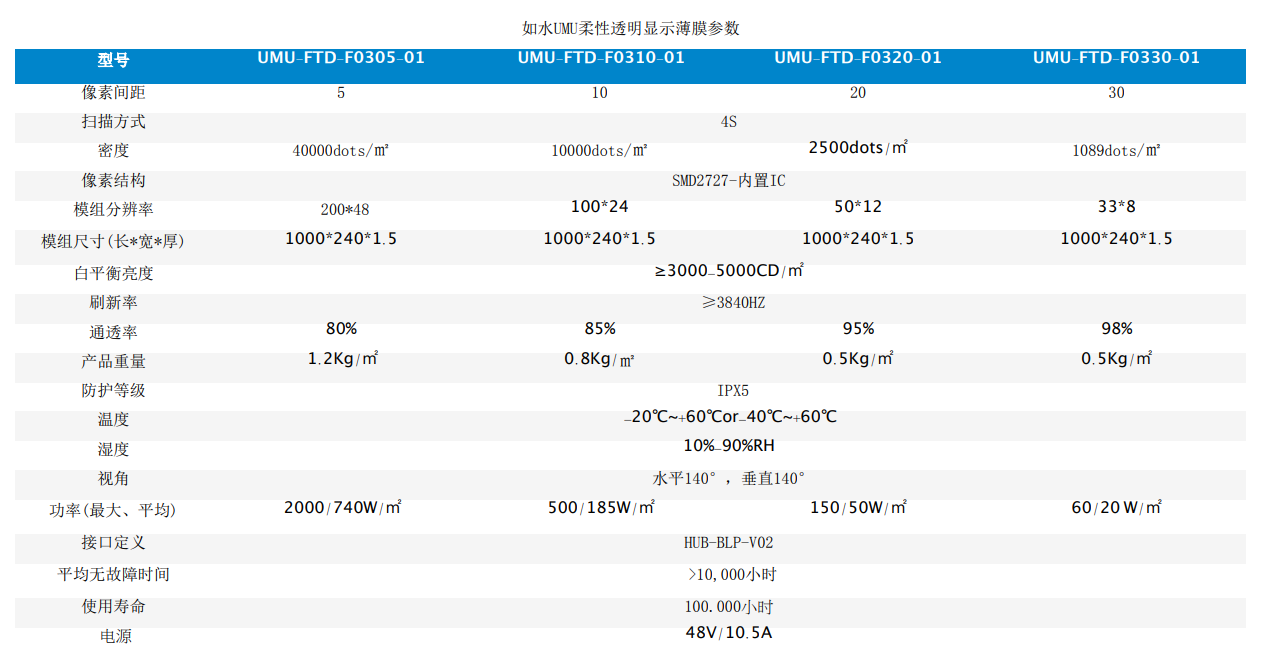Image resolution: width=1264 pixels, height=654 pixels.
Task: Click power value 60/20W/㎡
Action: [1116, 508]
